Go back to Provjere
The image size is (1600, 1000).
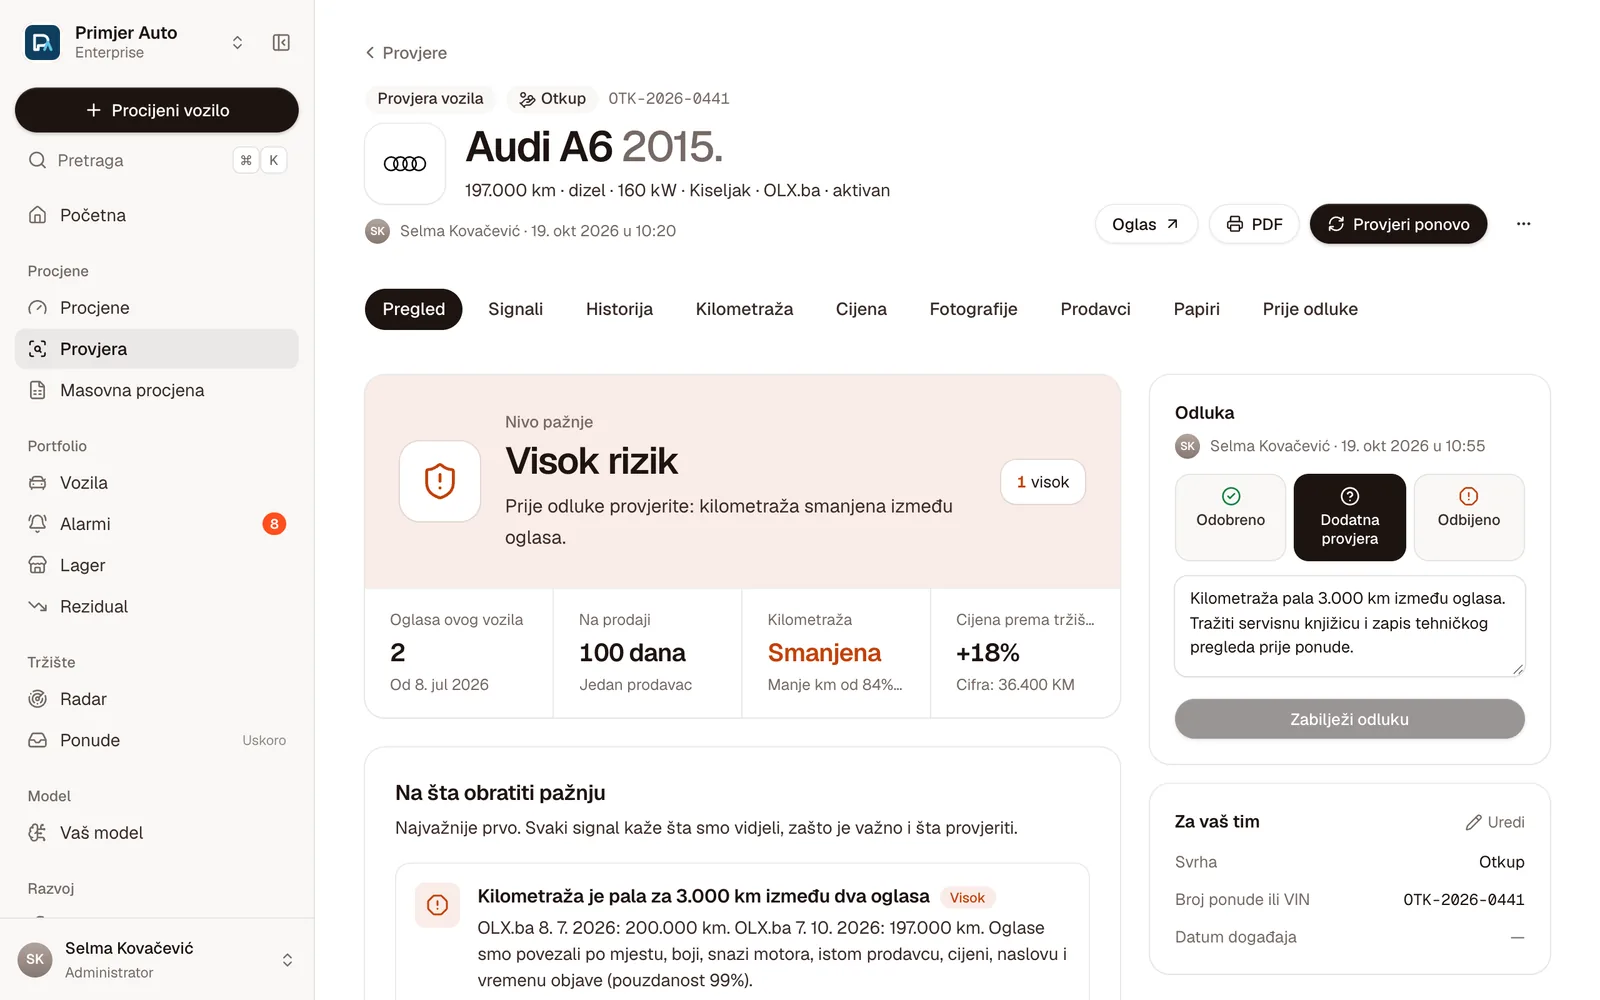406,53
